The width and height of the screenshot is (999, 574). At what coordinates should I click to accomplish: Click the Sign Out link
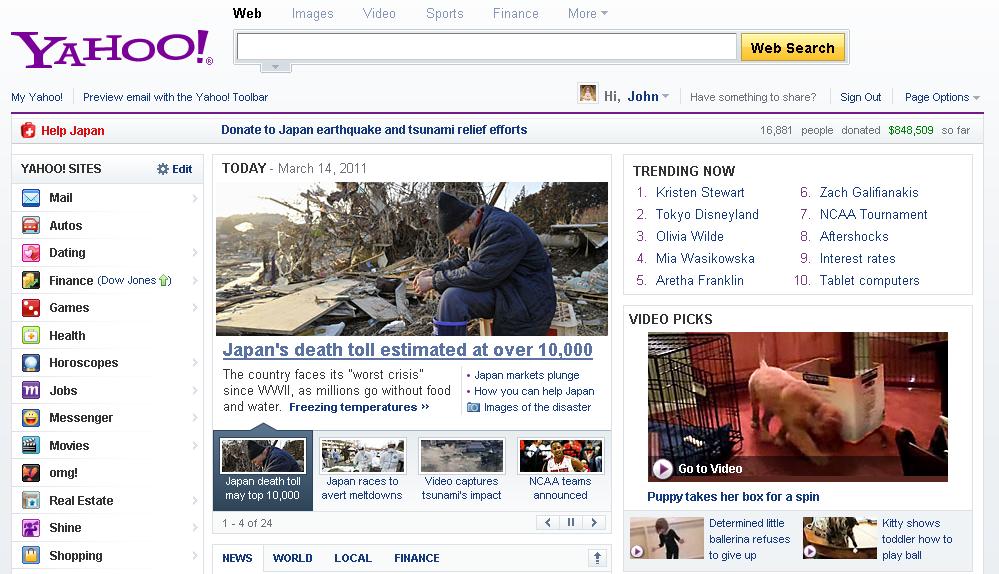[x=861, y=97]
